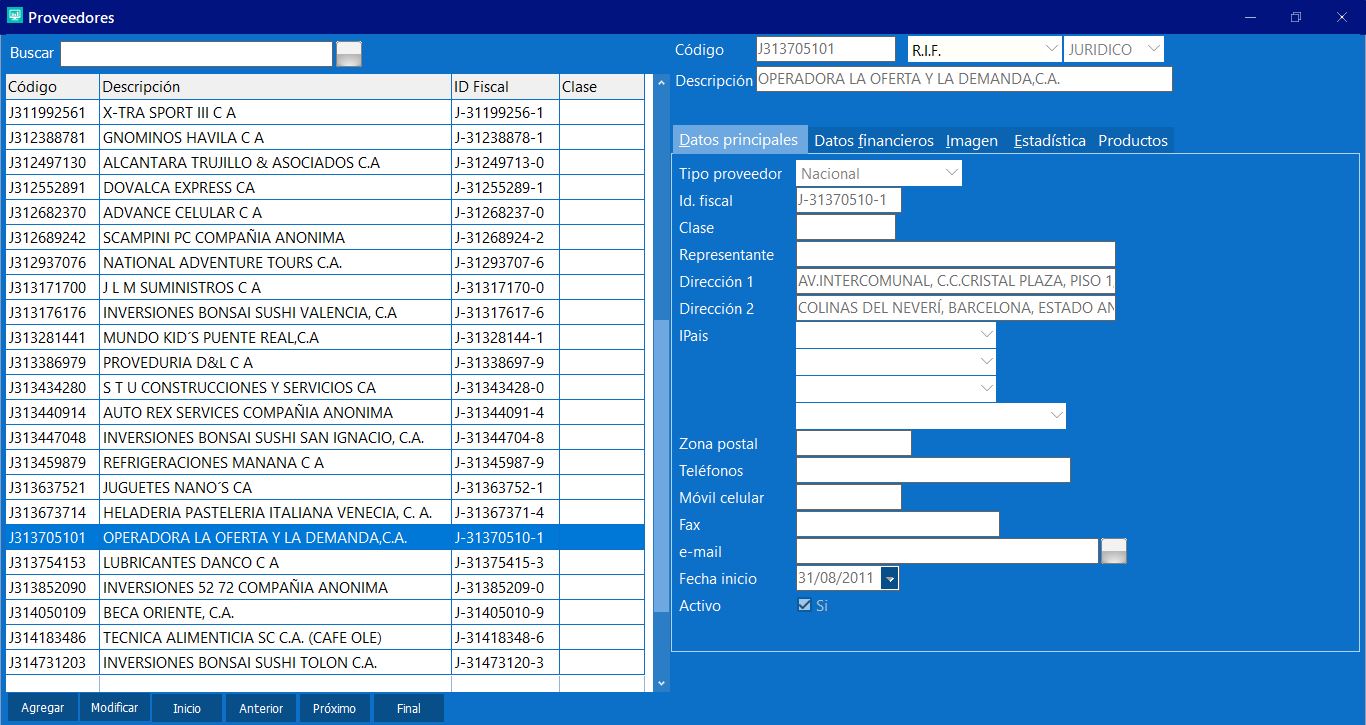This screenshot has height=725, width=1366.
Task: Click ID fiscal cell J-31473120-3
Action: 505,662
